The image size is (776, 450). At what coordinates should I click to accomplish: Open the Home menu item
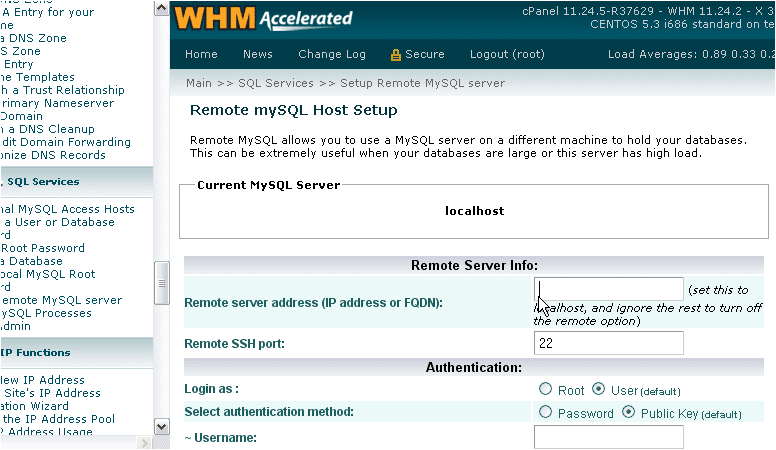pyautogui.click(x=201, y=54)
